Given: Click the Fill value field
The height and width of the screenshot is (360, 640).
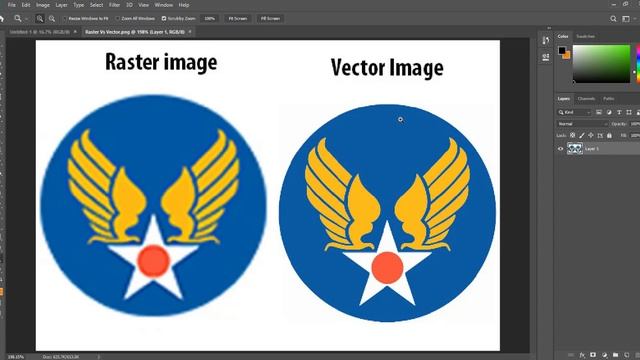Looking at the screenshot, I should click(635, 135).
